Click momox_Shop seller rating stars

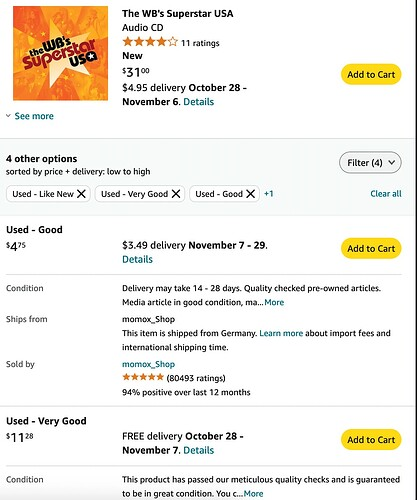[x=143, y=377]
